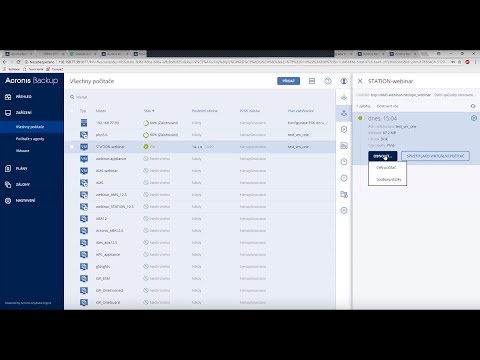Sort by Poslední záloha column header
Screen dimensions: 480x360
[x=205, y=110]
